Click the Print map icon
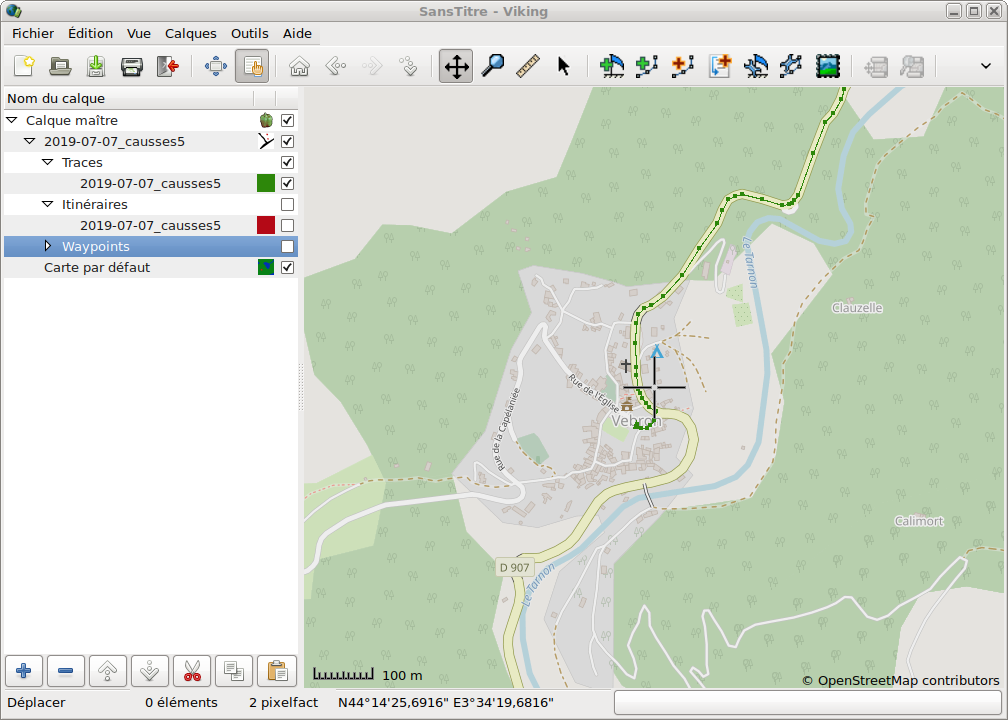Image resolution: width=1008 pixels, height=720 pixels. click(131, 67)
